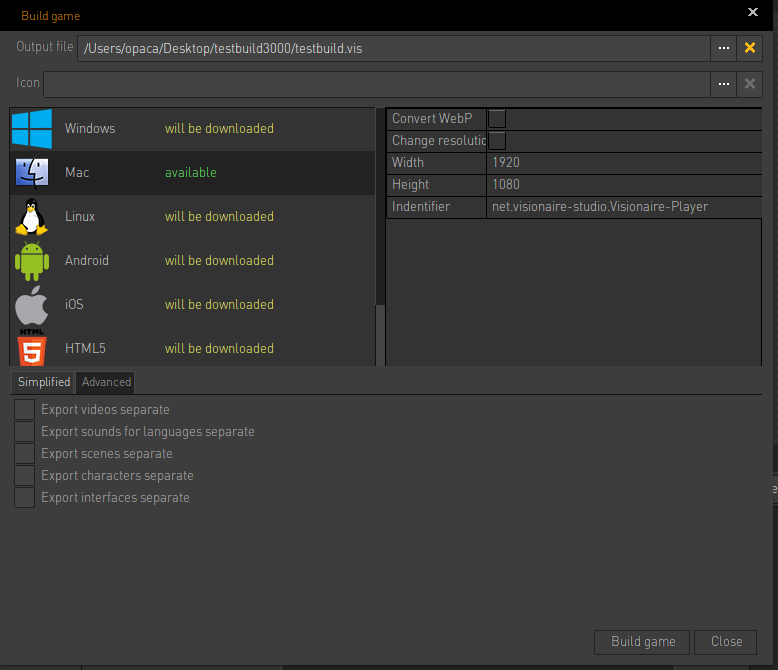Click the Output file path field
The width and height of the screenshot is (778, 670).
pos(393,48)
